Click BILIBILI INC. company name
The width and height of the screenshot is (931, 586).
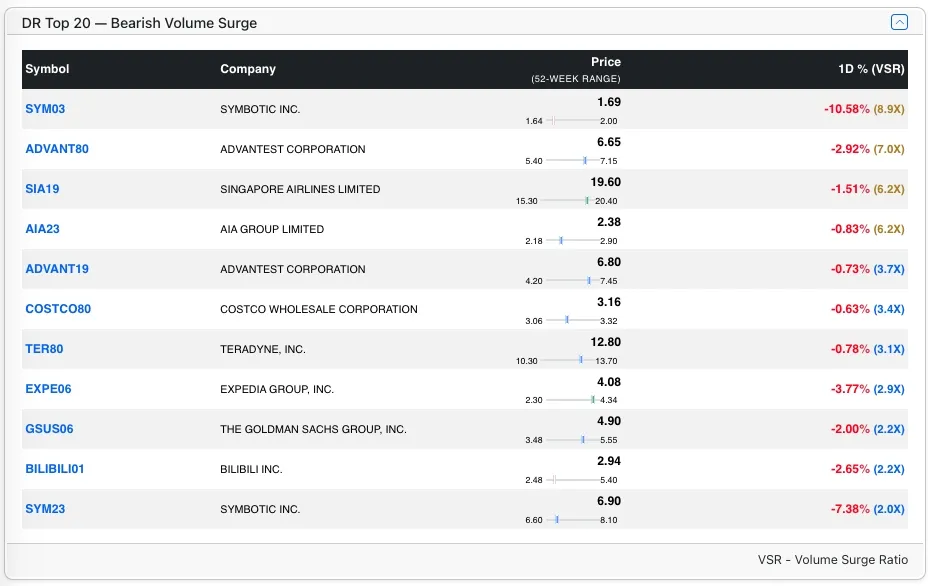[251, 469]
